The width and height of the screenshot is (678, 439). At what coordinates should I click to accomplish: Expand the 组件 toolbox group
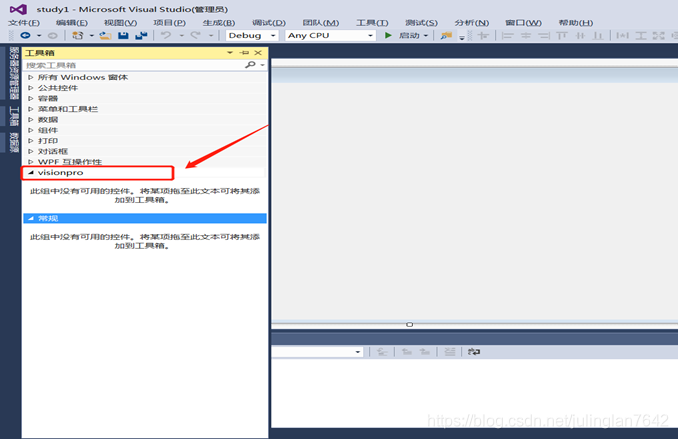[x=31, y=130]
